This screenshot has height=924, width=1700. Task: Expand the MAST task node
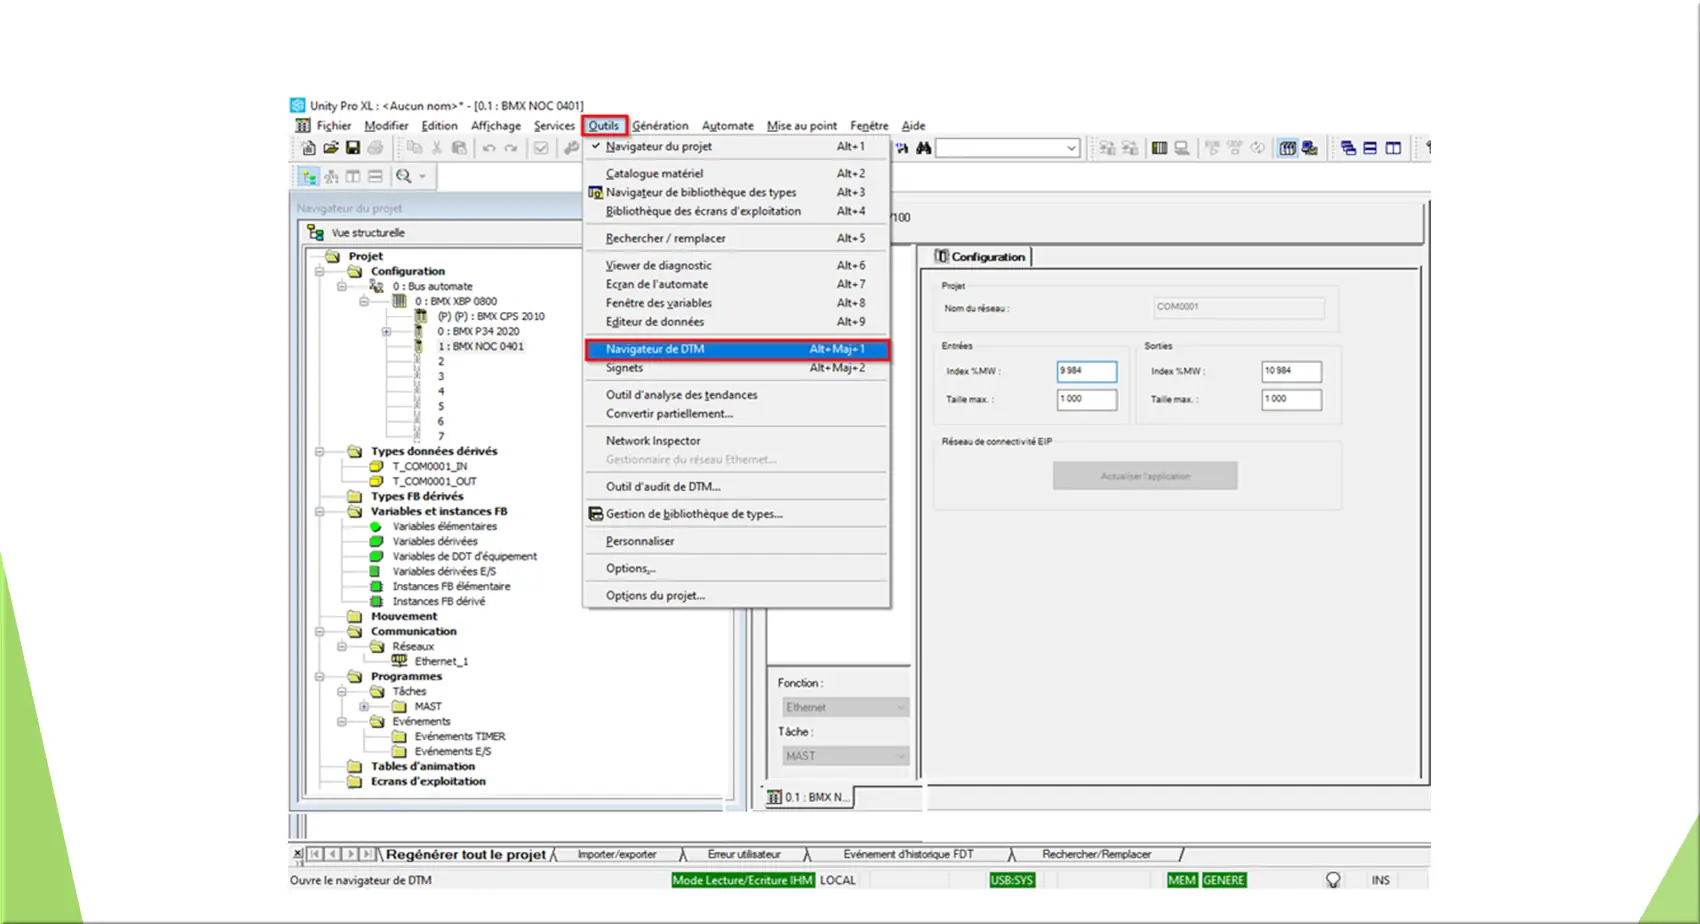click(x=364, y=706)
